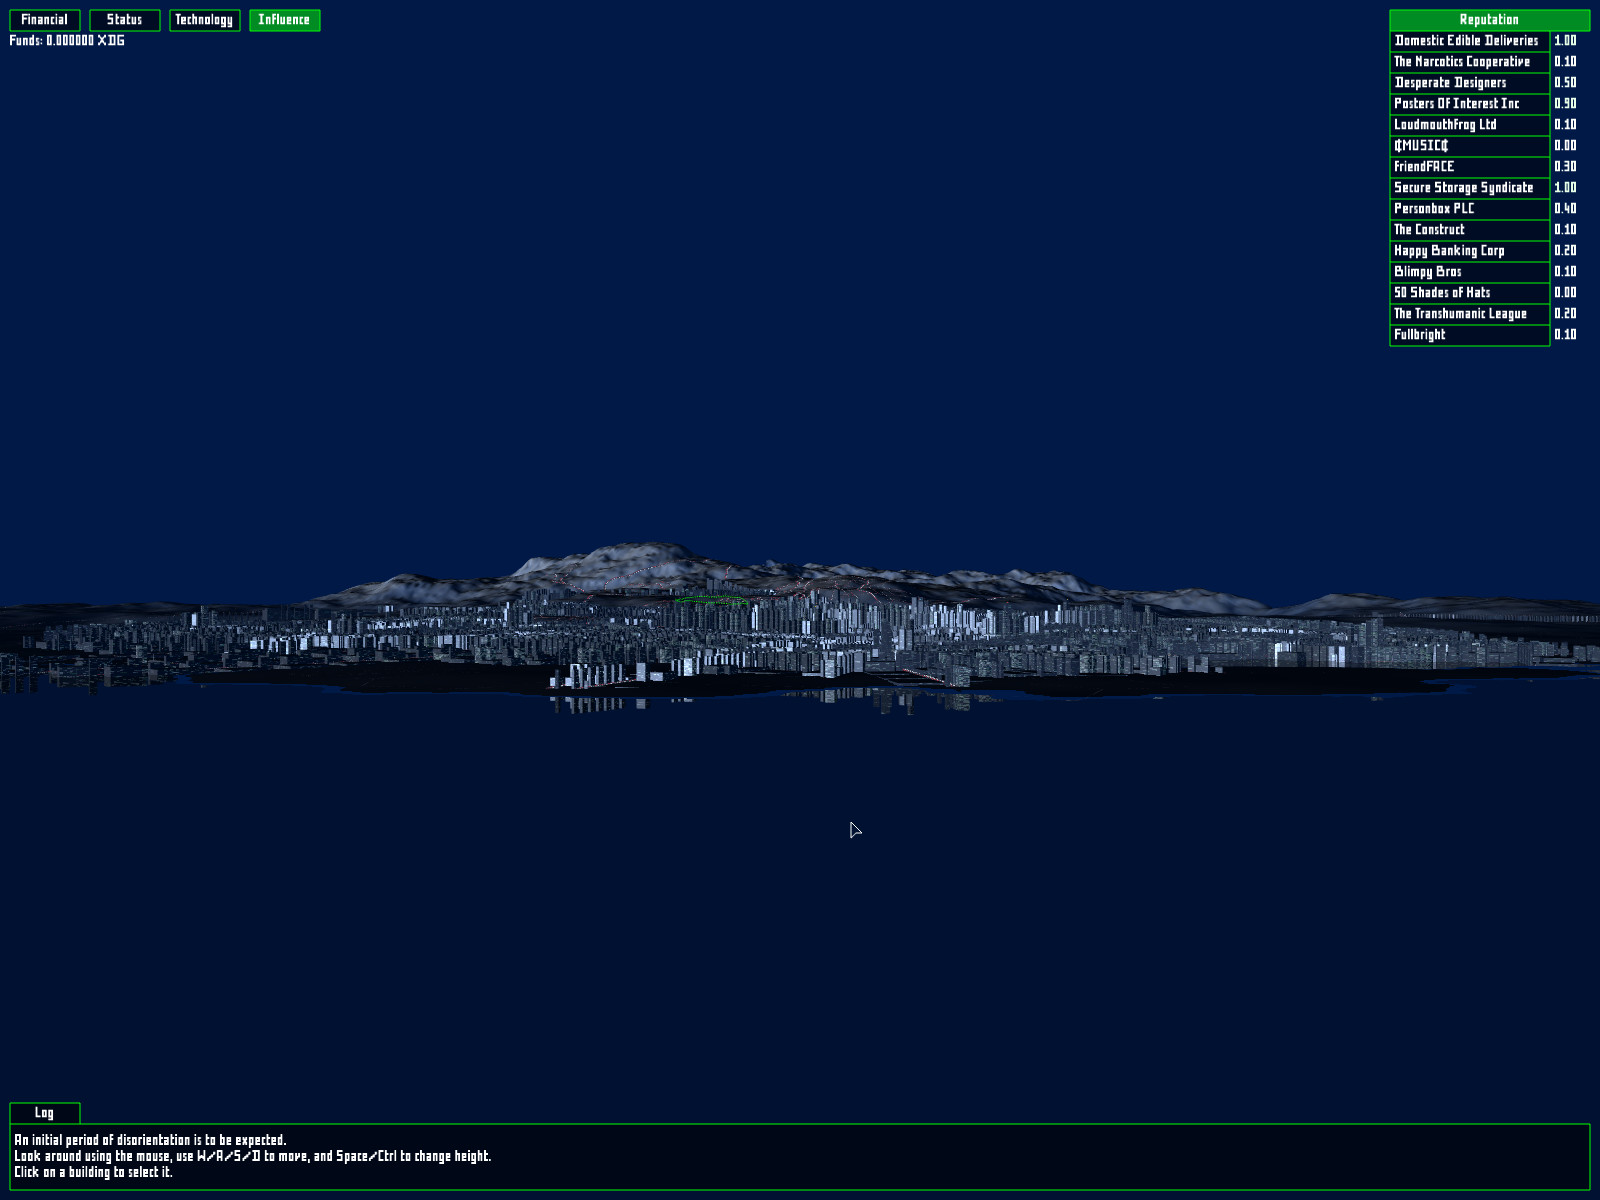Switch to the Influence view
Viewport: 1600px width, 1200px height.
tap(285, 19)
